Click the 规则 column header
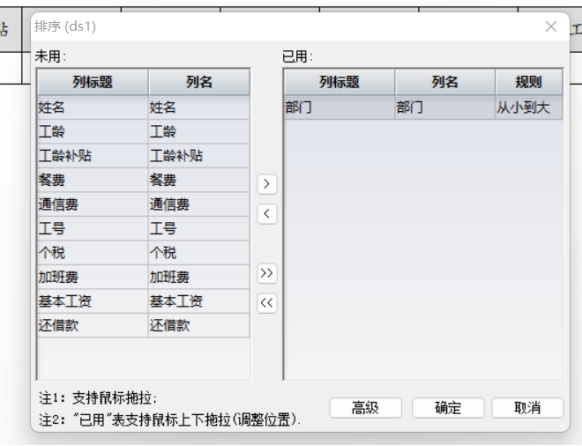This screenshot has height=446, width=582. tap(529, 82)
